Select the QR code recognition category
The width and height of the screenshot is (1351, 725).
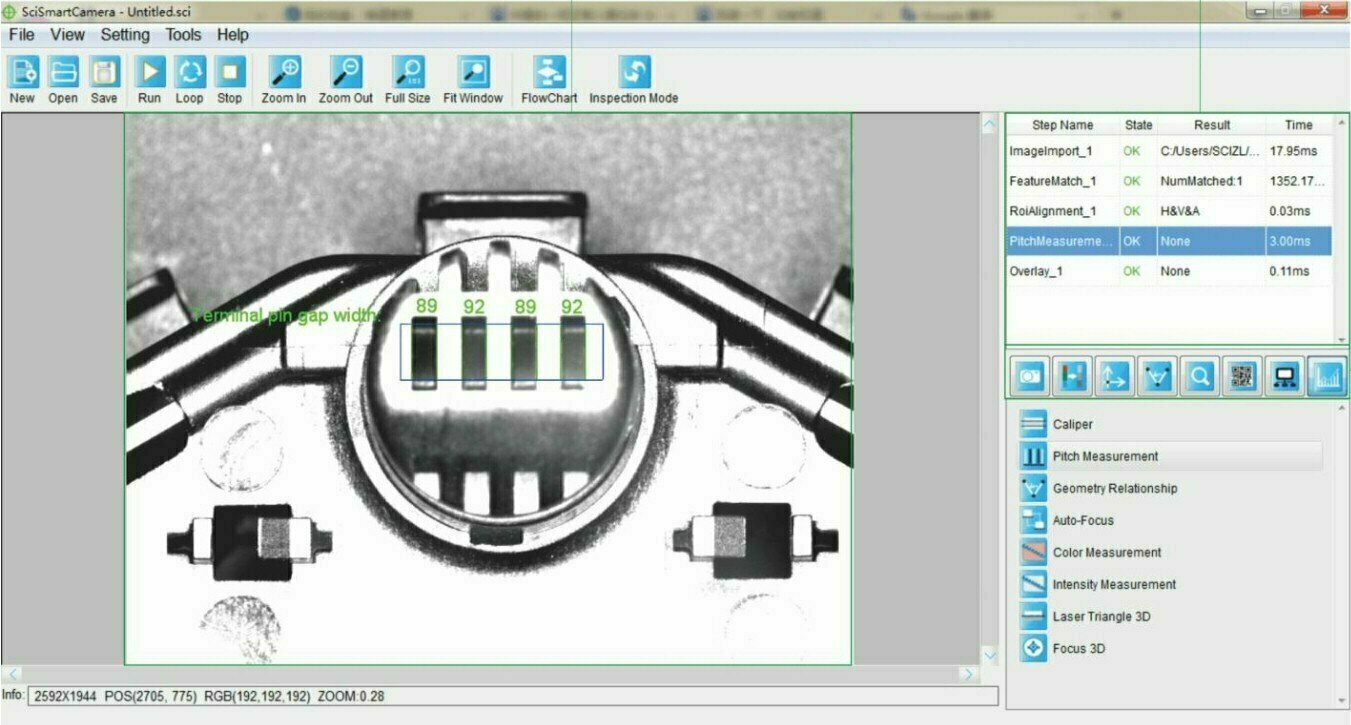[1242, 376]
